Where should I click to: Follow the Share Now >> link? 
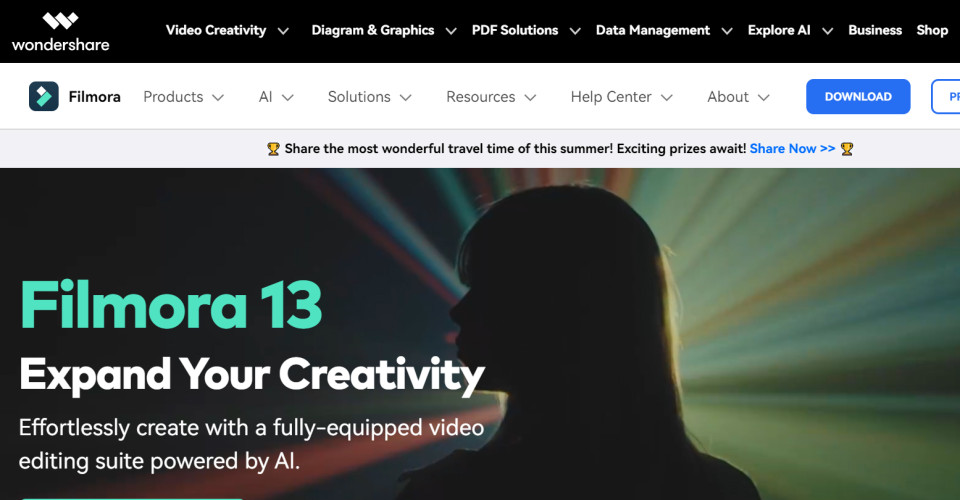click(x=792, y=149)
